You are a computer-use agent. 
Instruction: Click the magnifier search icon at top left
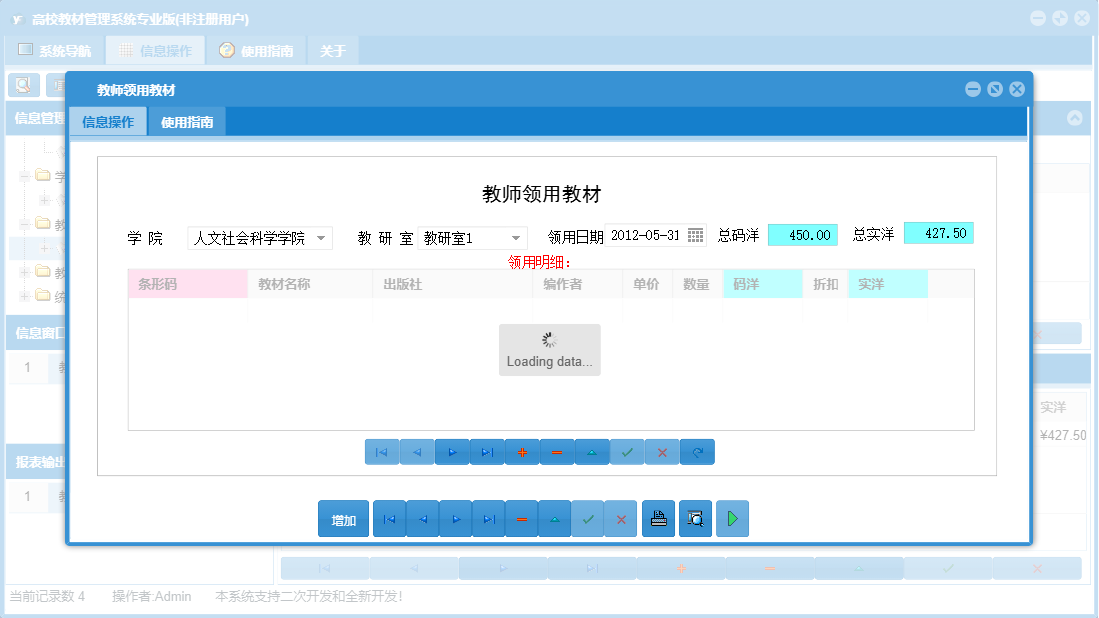click(x=24, y=85)
